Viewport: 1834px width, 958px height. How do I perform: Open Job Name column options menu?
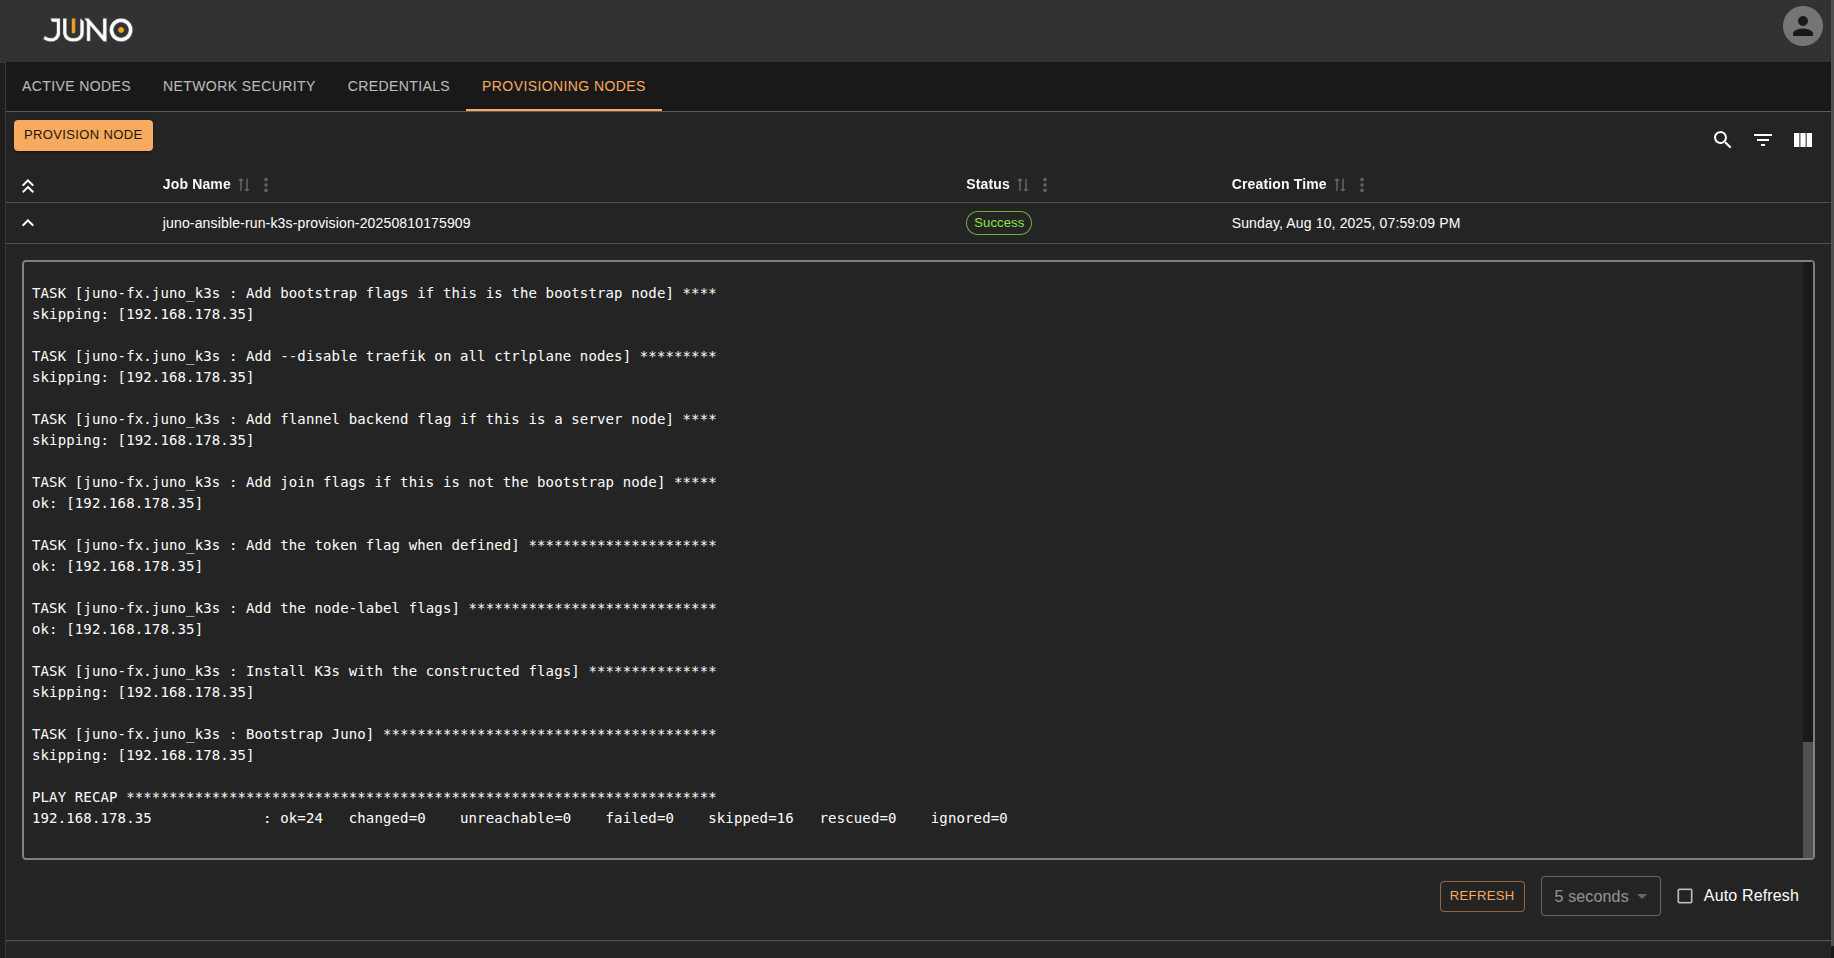point(266,185)
